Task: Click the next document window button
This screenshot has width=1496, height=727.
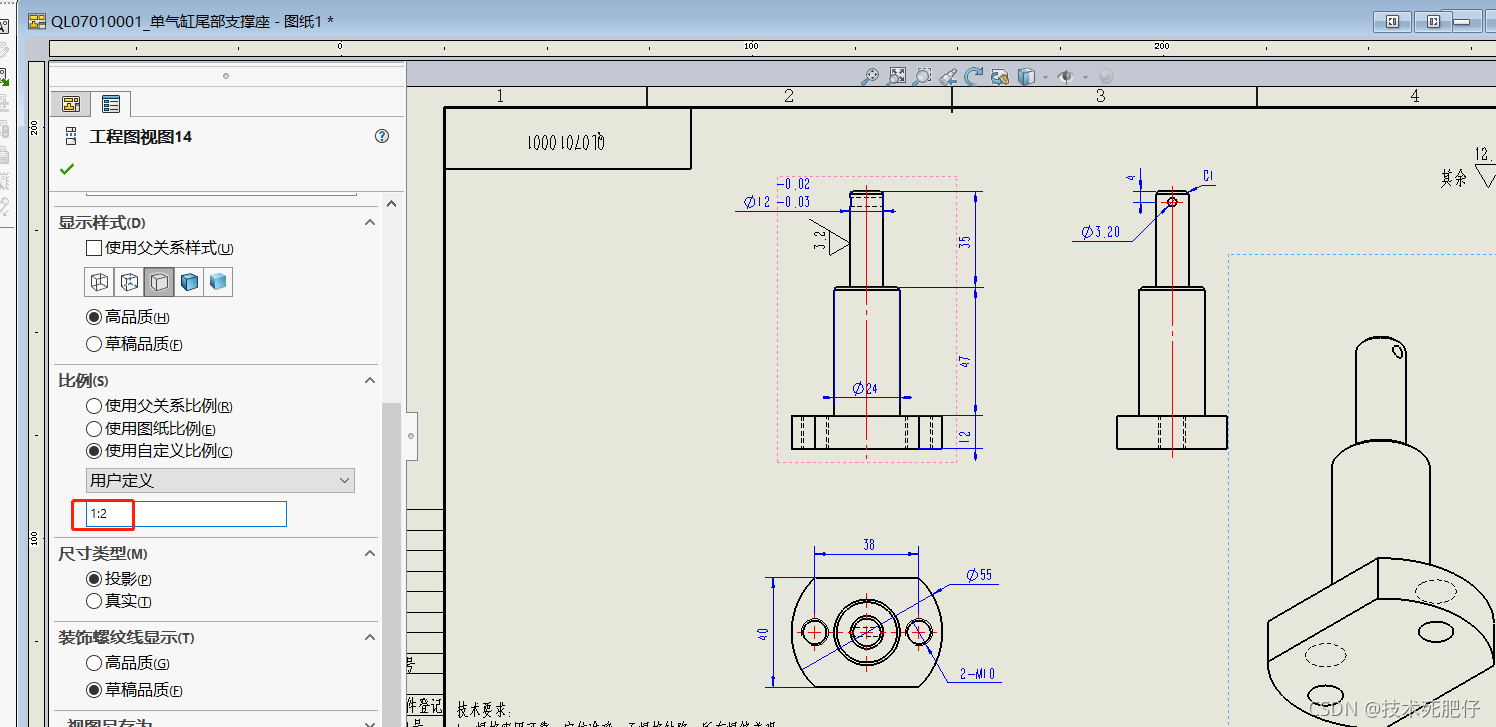Action: [1433, 21]
